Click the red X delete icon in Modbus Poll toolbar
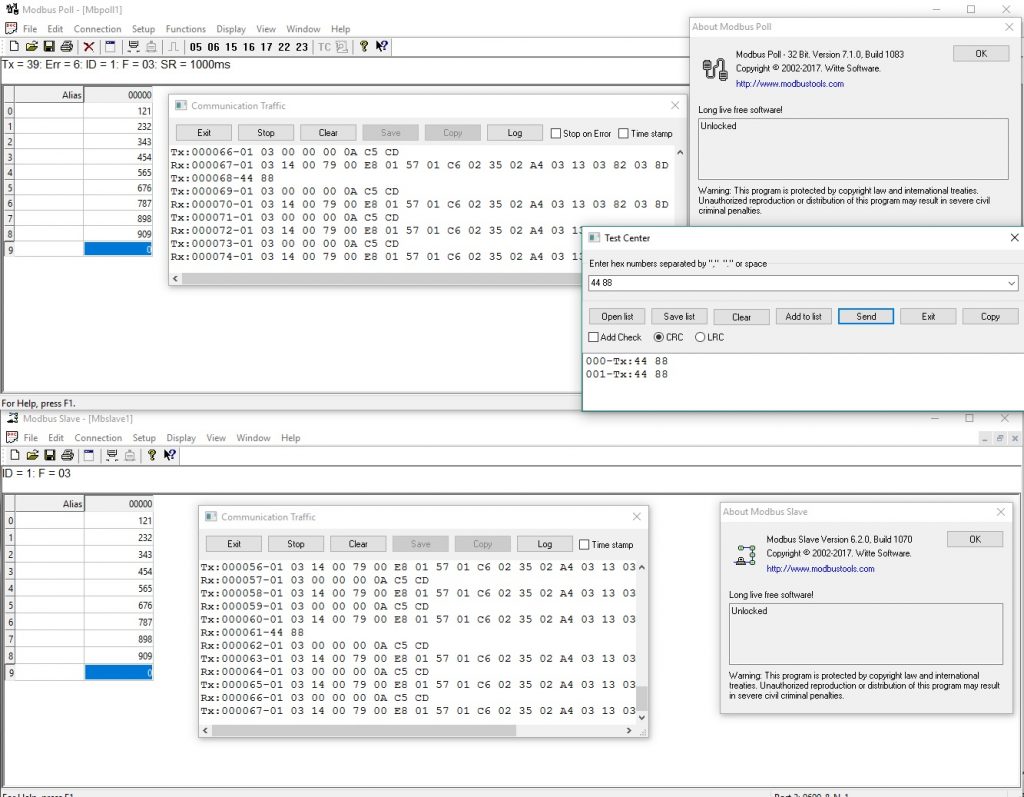The width and height of the screenshot is (1024, 797). [x=89, y=47]
